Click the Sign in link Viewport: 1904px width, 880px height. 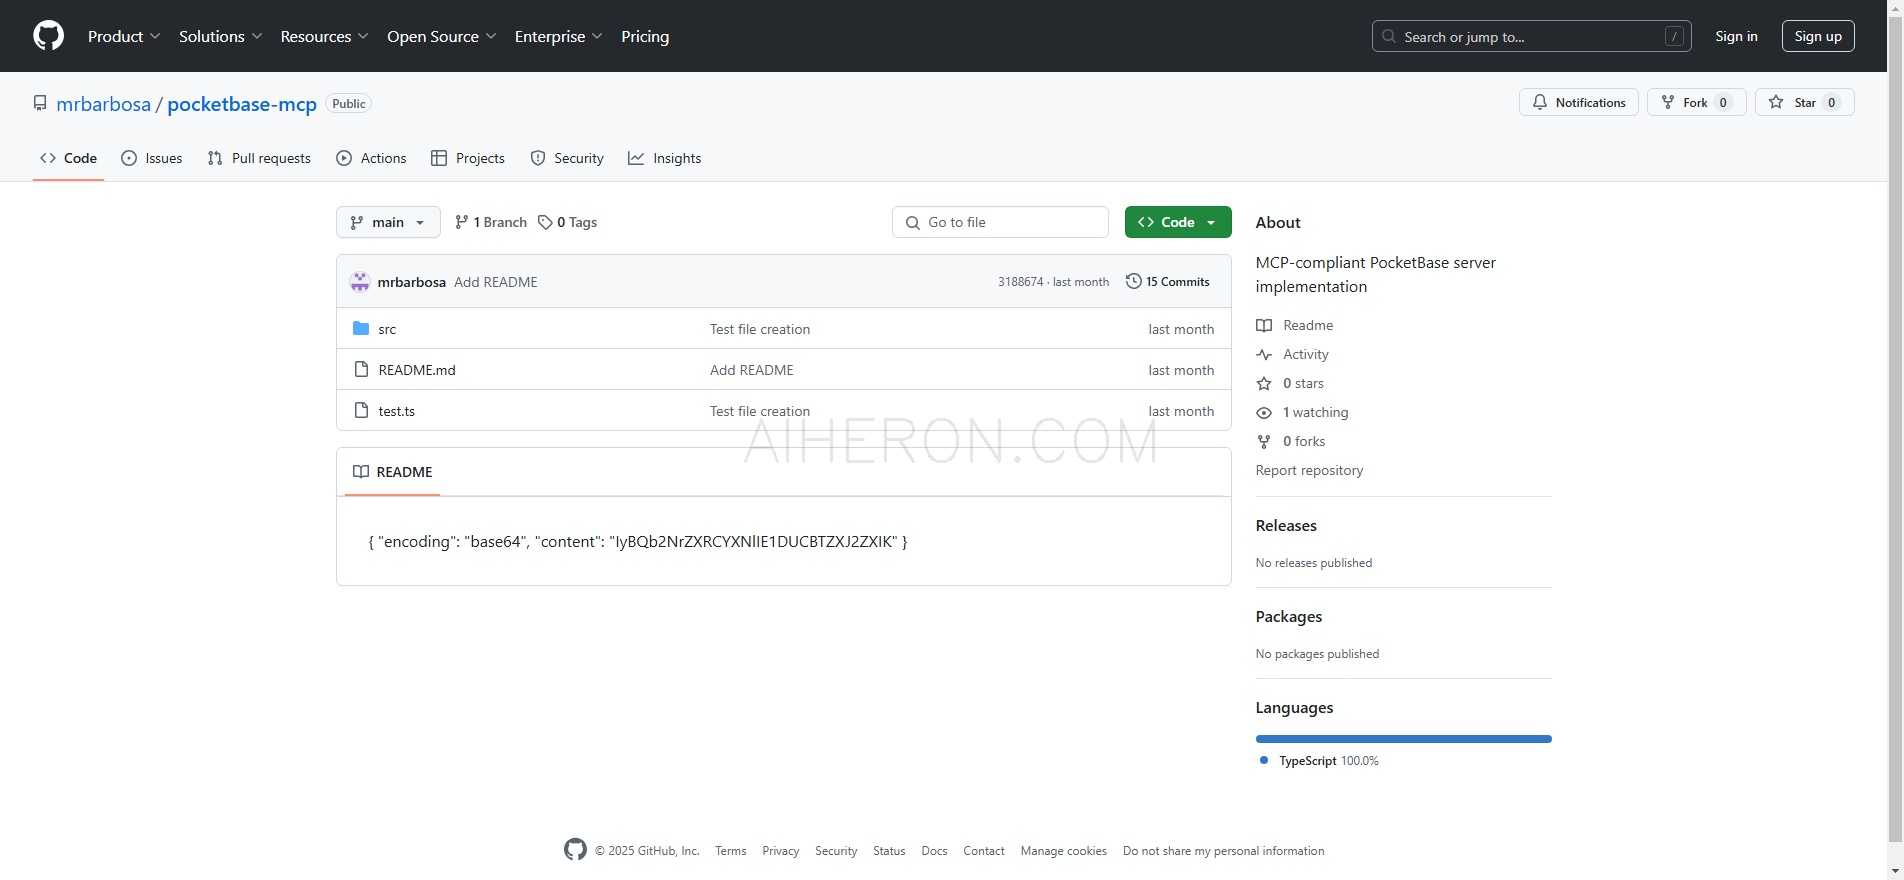(x=1736, y=36)
